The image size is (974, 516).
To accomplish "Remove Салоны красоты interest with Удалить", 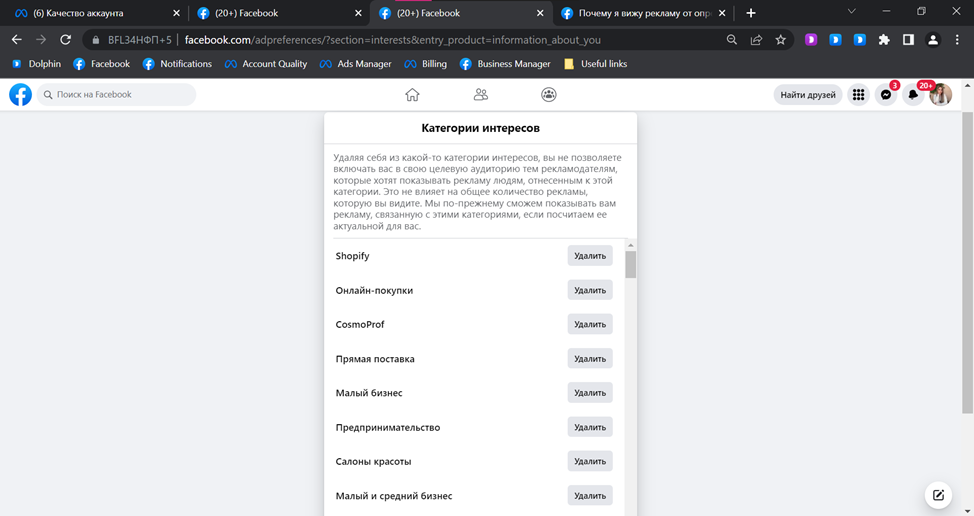I will pos(589,461).
